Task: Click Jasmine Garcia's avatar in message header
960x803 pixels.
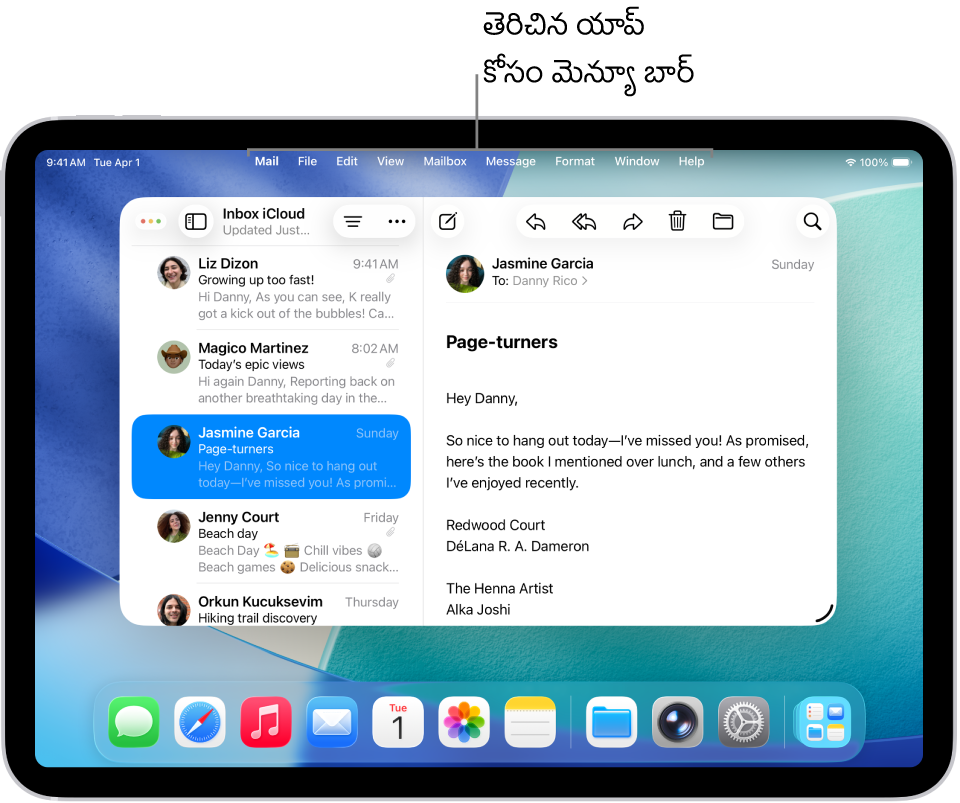Action: tap(465, 273)
